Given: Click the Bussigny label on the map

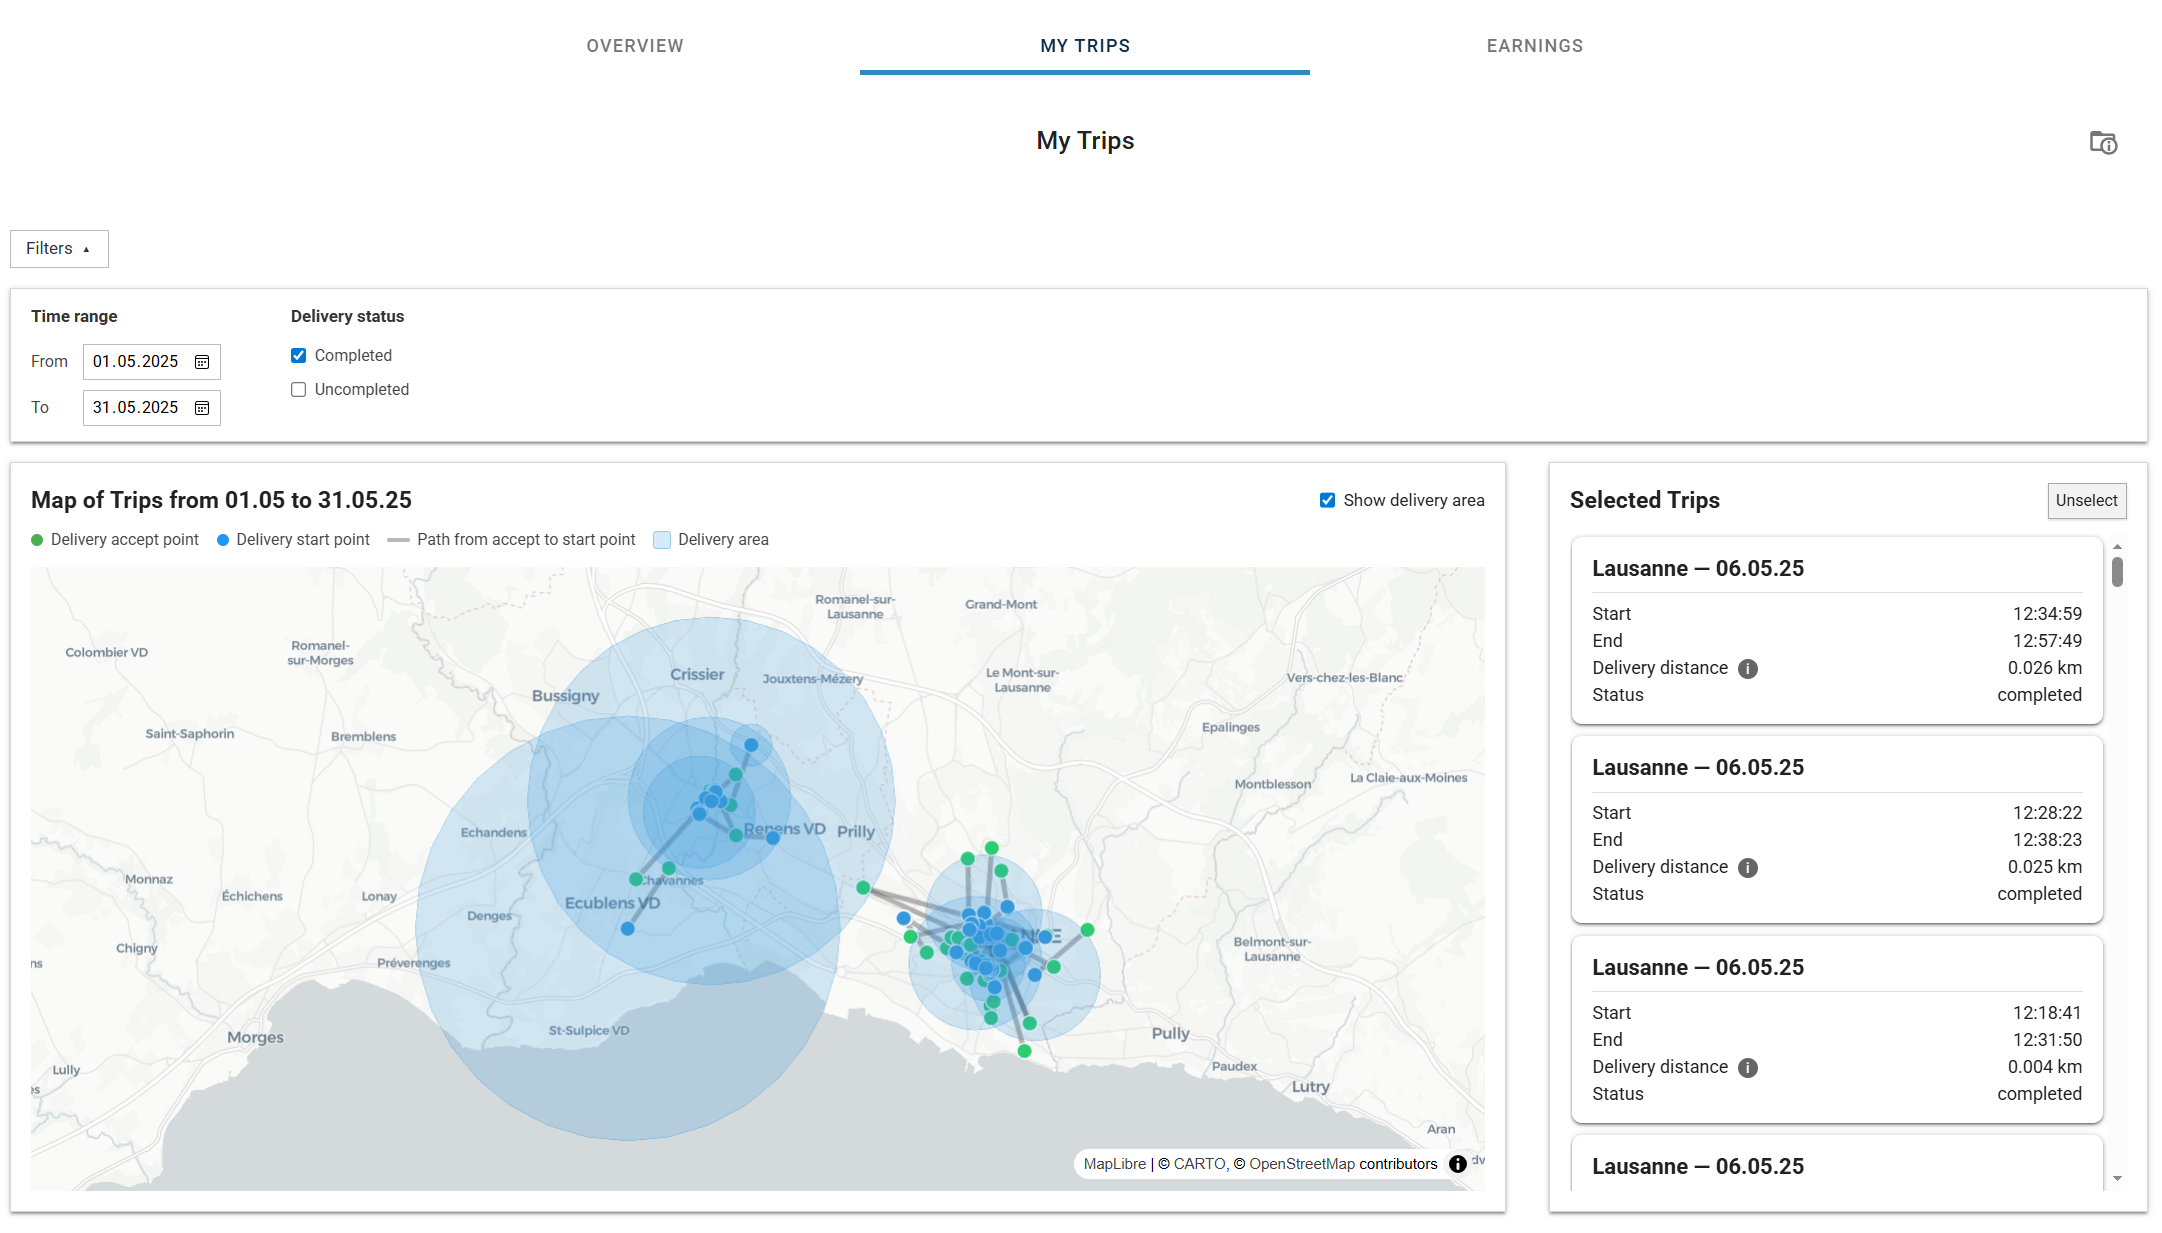Looking at the screenshot, I should (x=566, y=696).
